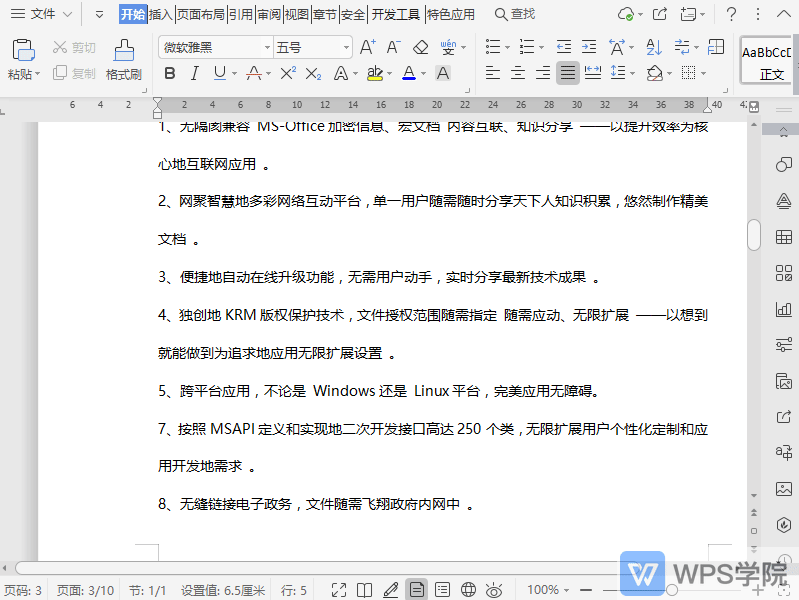
Task: Decrease font size with the A- icon
Action: pos(393,47)
